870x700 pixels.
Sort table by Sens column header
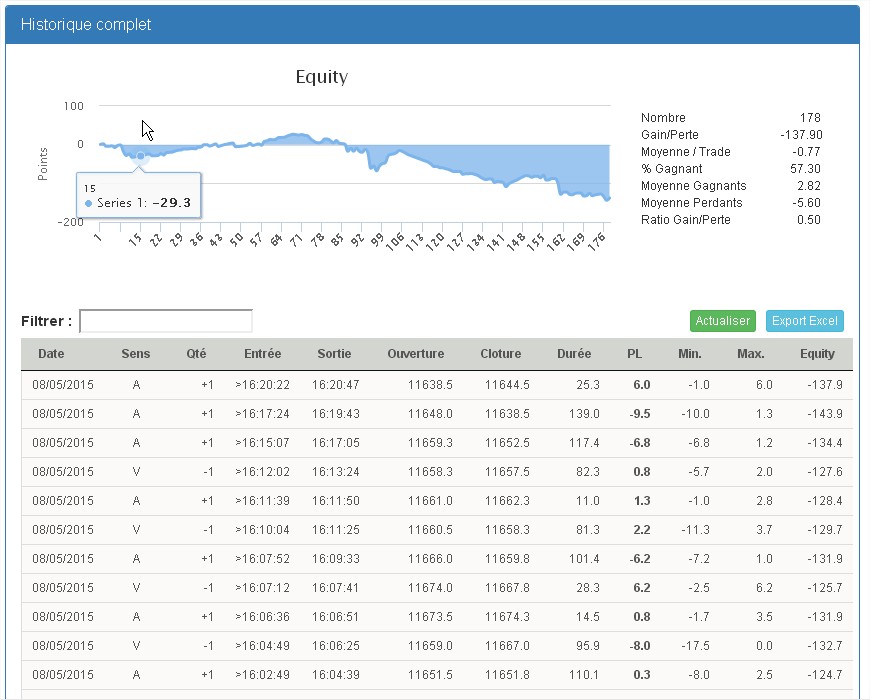click(136, 354)
